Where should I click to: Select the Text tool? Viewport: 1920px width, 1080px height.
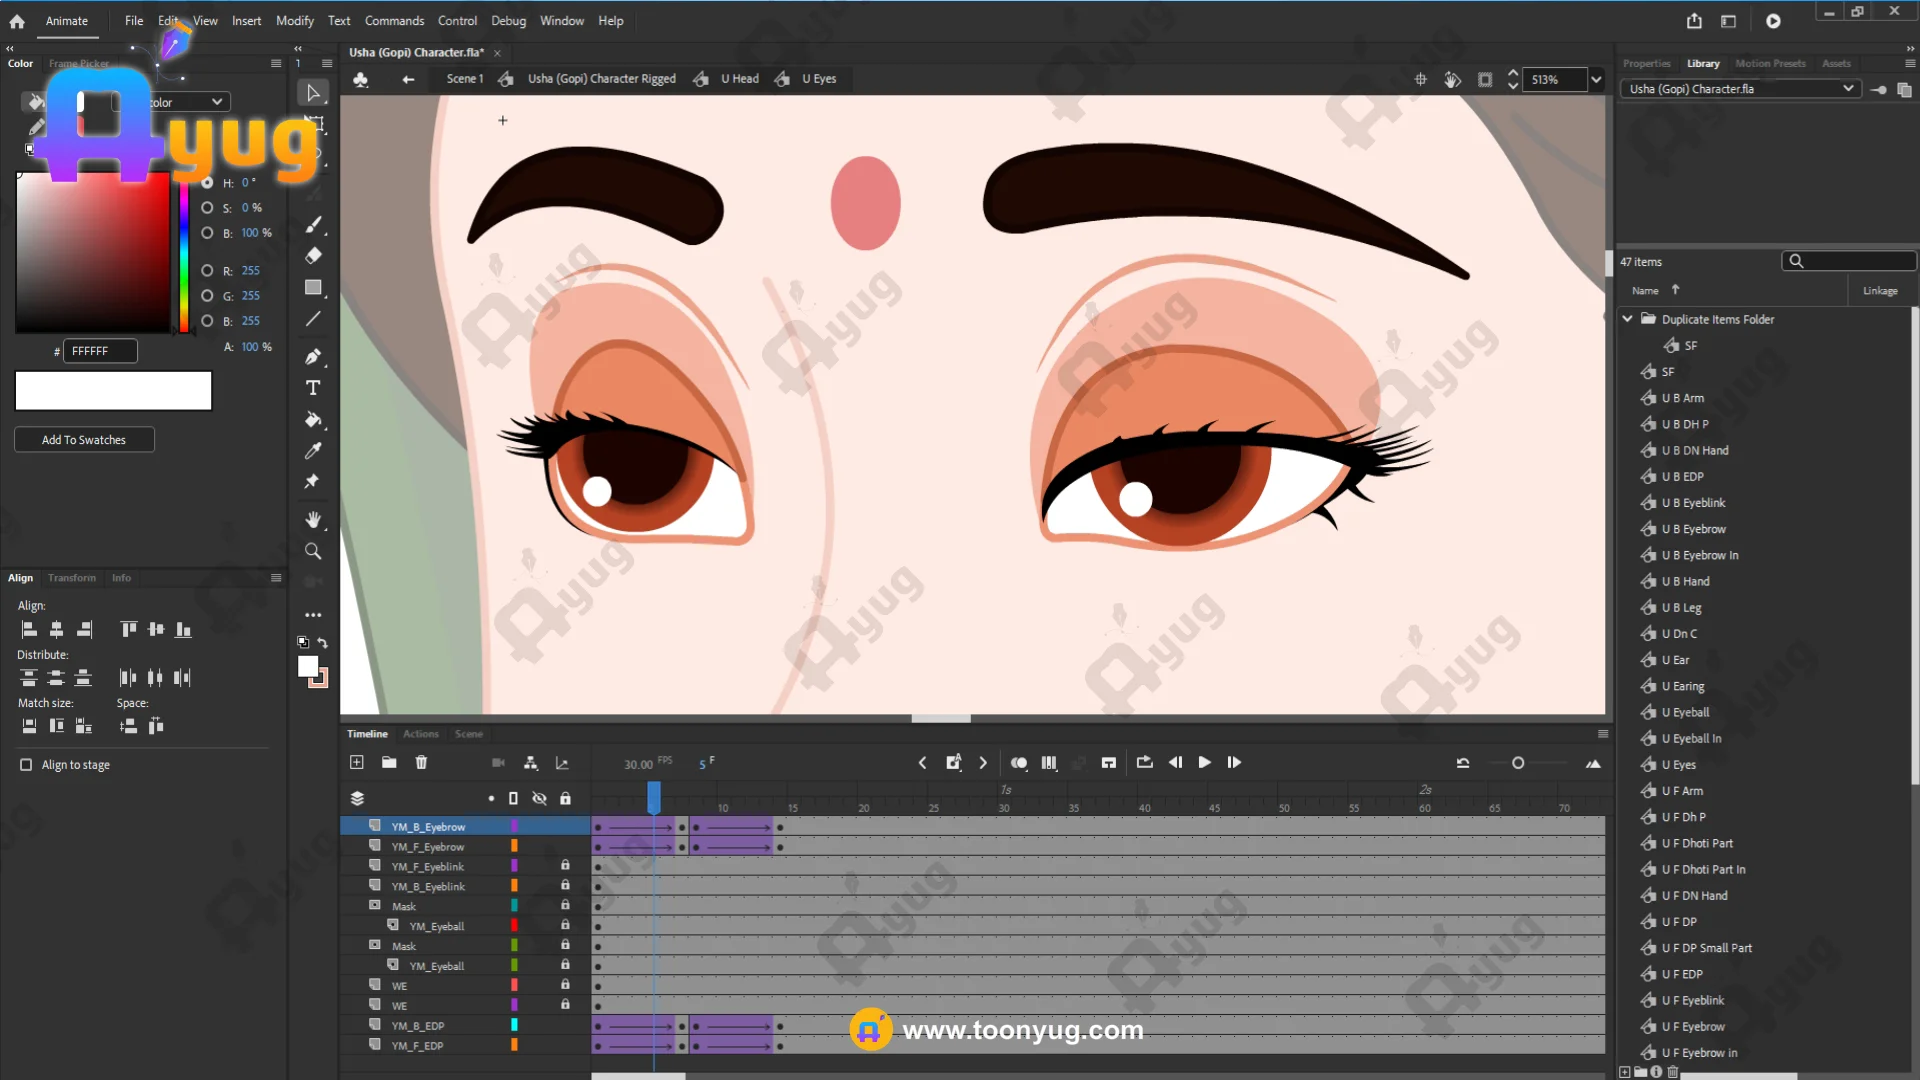point(313,388)
